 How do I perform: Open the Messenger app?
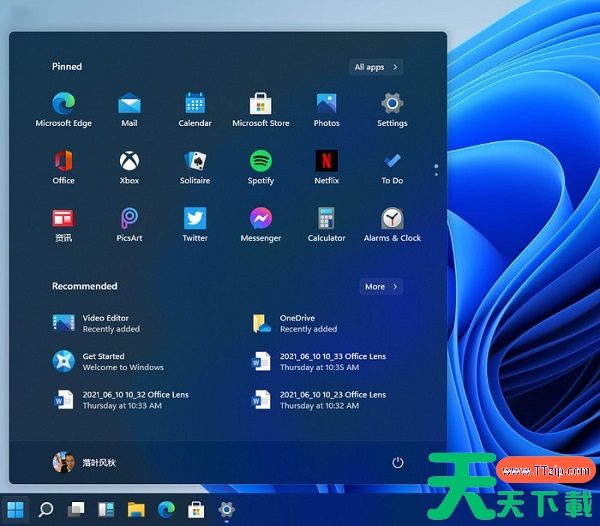click(x=261, y=225)
